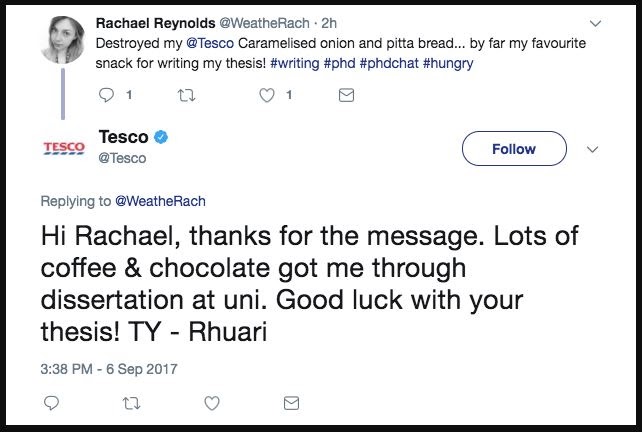Screen dimensions: 642x432
Task: Expand options menu on Rachael's tweet
Action: (x=596, y=22)
